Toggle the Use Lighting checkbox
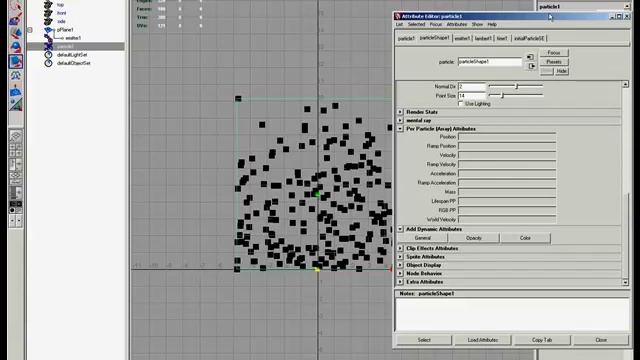The height and width of the screenshot is (360, 640). point(461,104)
